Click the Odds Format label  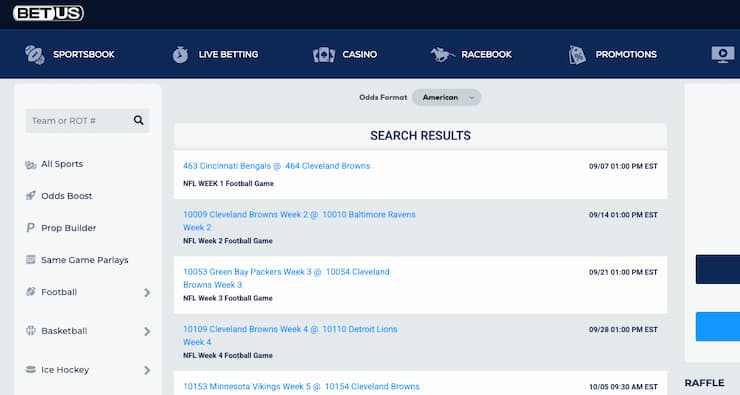[x=383, y=97]
